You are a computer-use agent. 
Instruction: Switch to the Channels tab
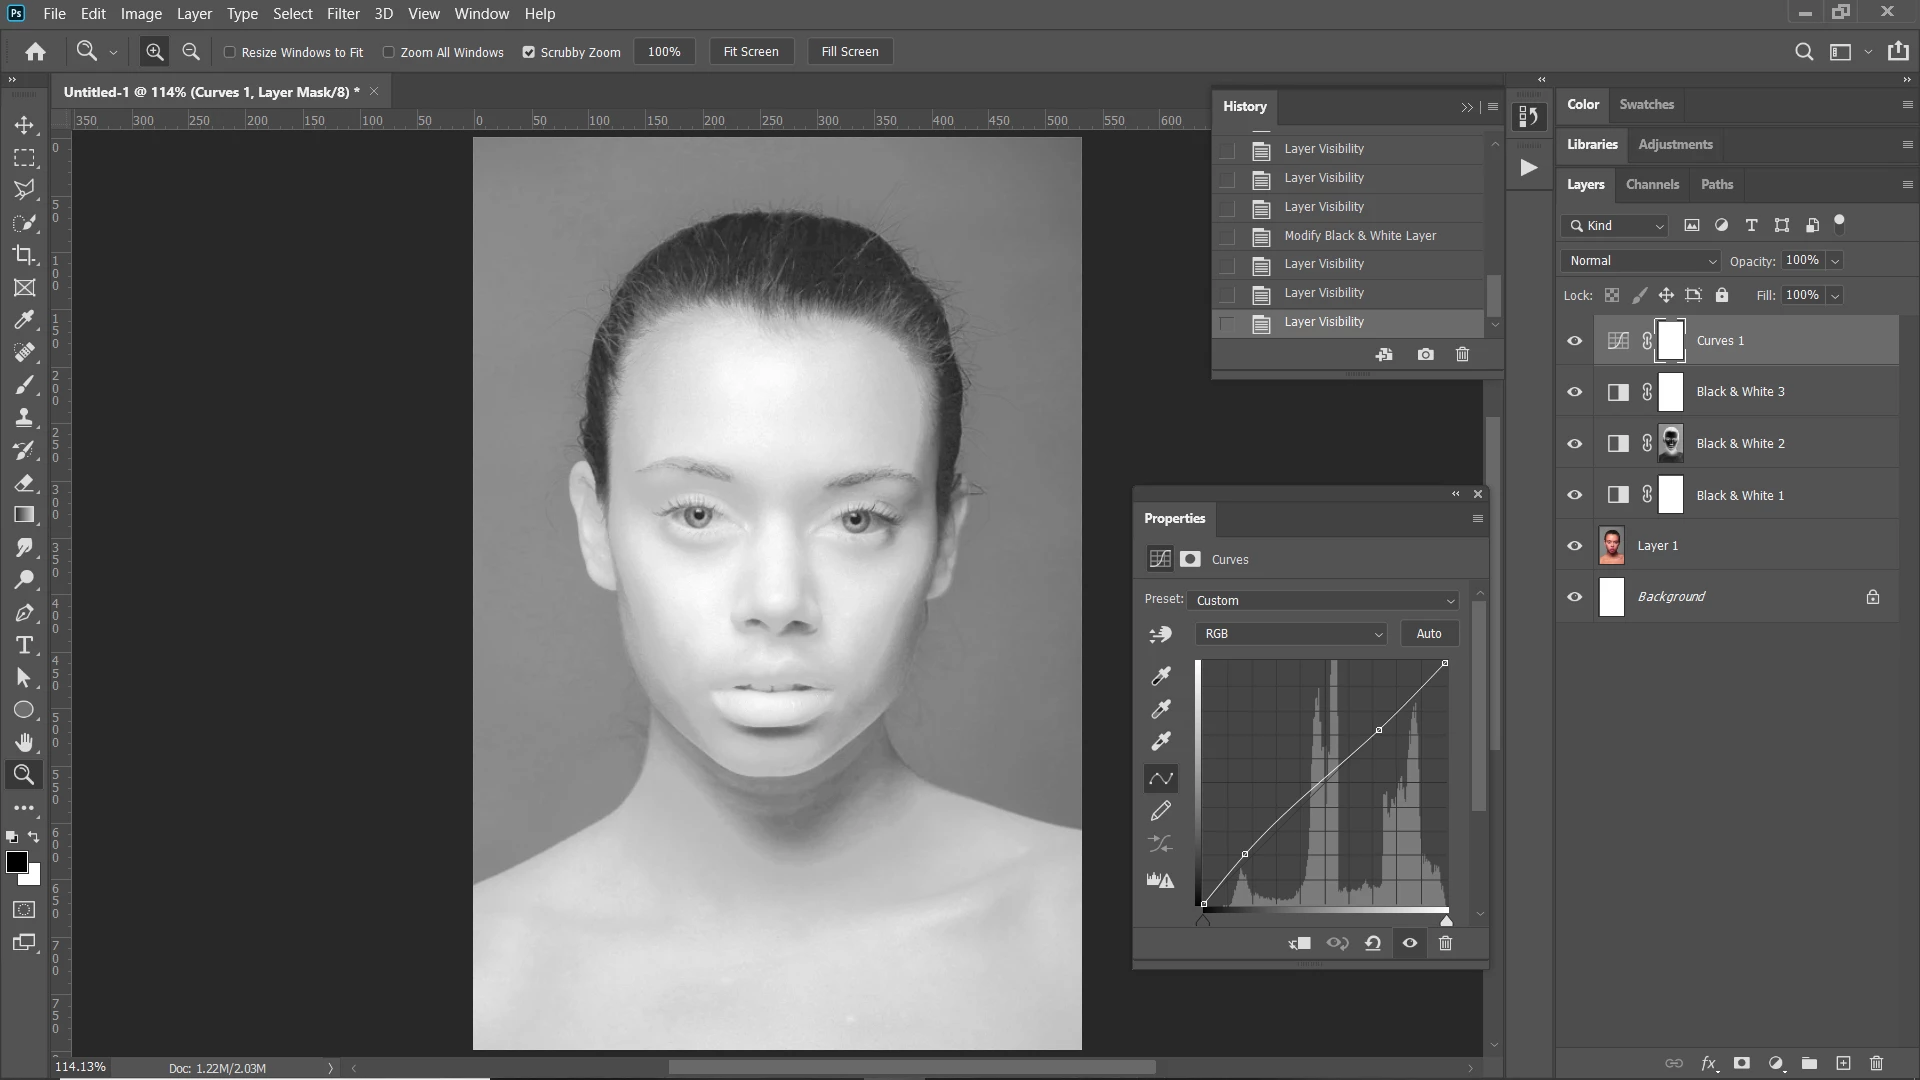click(x=1652, y=184)
